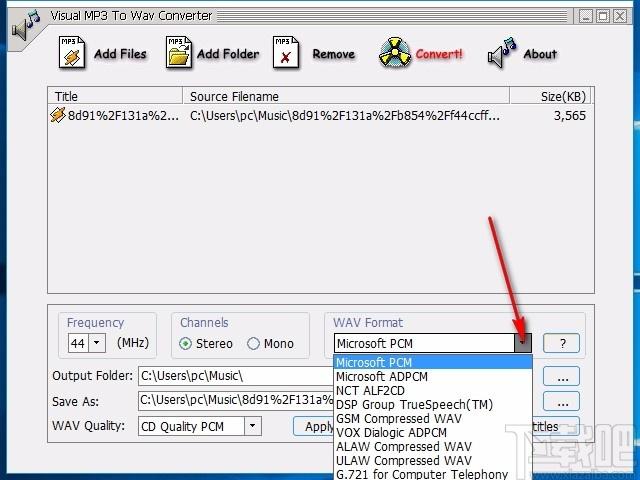Choose ALAW Compressed WAV format
The image size is (640, 480).
[x=433, y=447]
